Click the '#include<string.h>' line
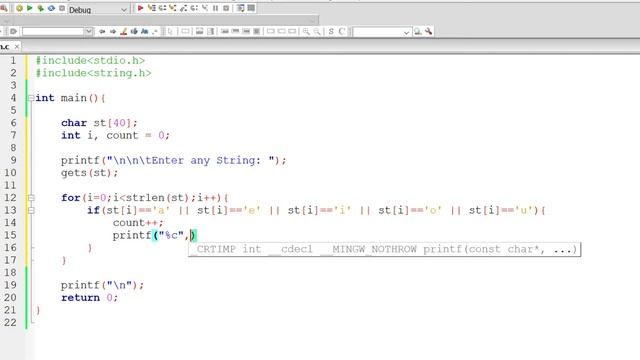This screenshot has height=360, width=640. point(93,73)
